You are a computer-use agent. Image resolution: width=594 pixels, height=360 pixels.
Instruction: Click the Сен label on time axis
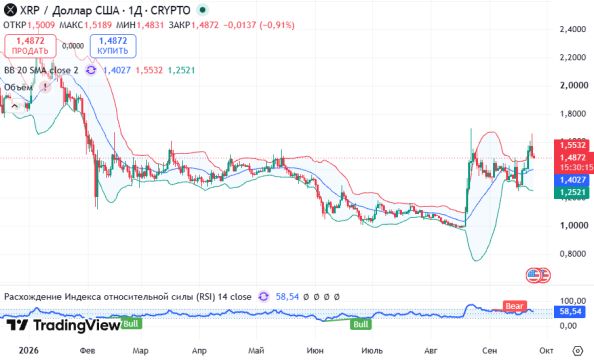coord(489,351)
